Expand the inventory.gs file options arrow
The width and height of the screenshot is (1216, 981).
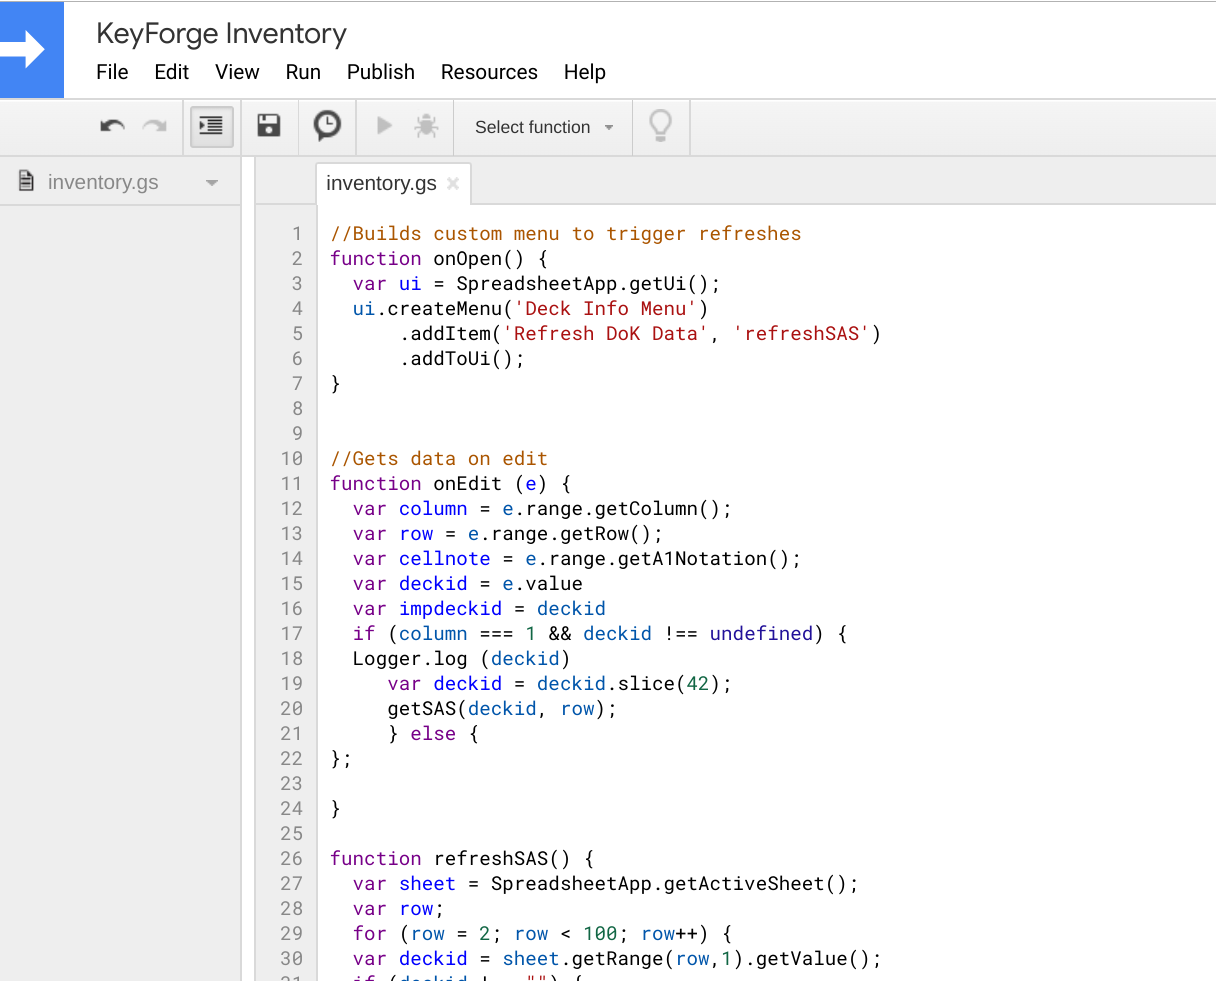click(211, 183)
